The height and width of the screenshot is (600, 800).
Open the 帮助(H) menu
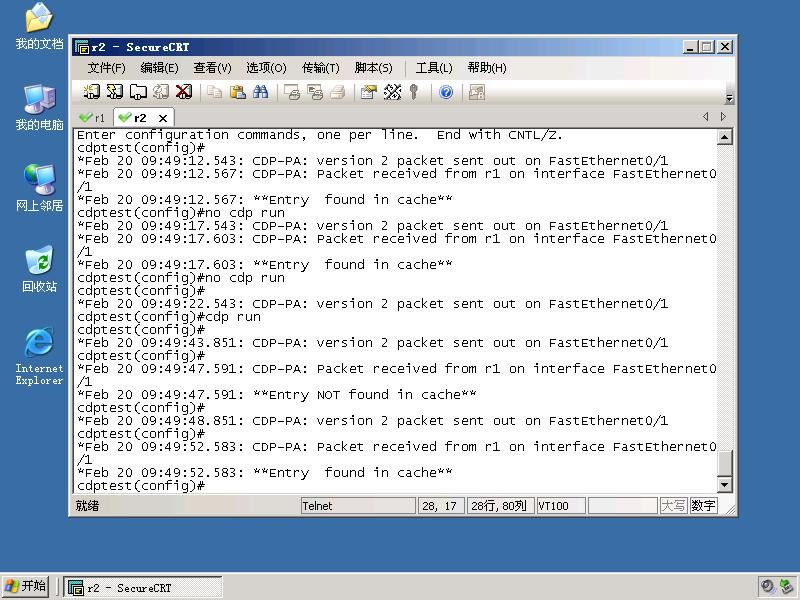[487, 68]
